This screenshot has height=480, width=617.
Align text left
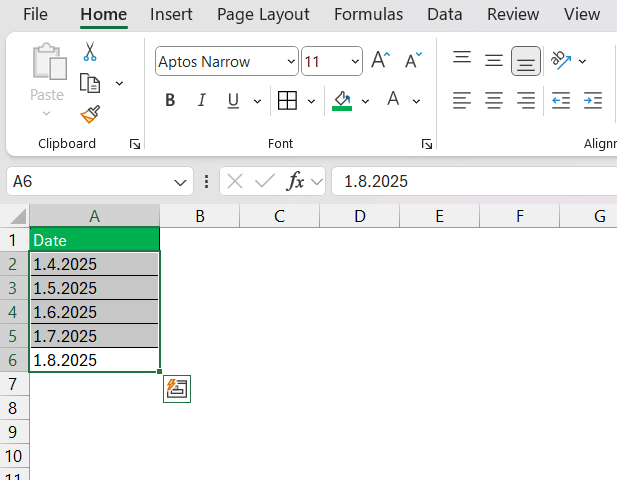click(x=462, y=100)
